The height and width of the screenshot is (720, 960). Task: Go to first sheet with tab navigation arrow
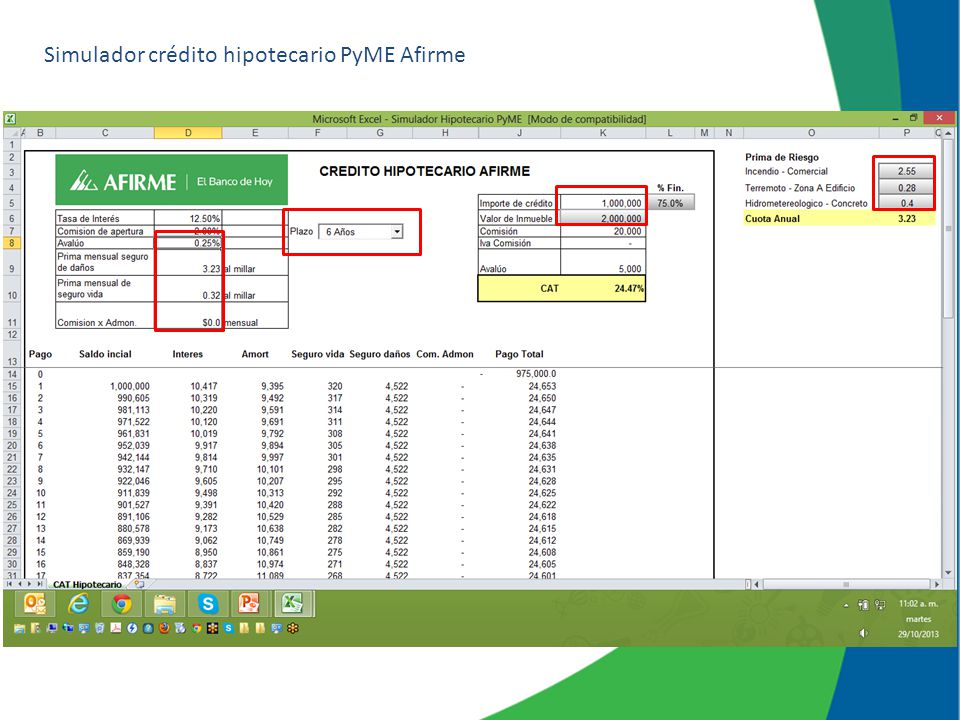(x=9, y=584)
